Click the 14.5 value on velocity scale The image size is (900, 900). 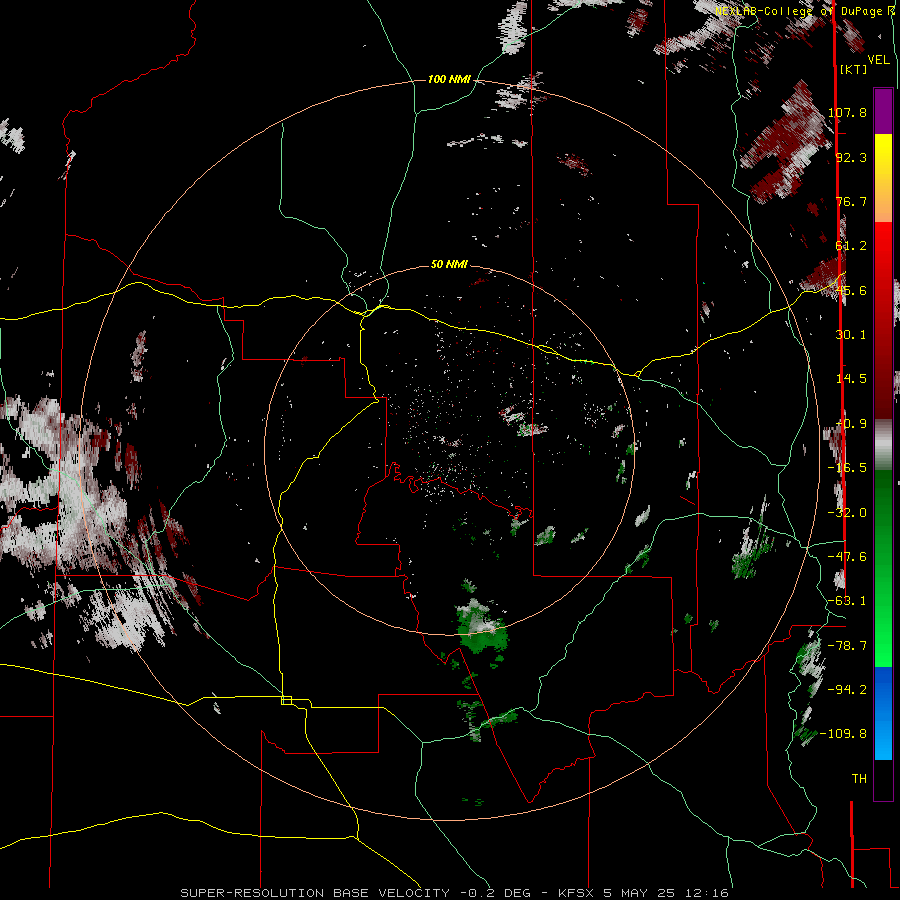pos(851,379)
